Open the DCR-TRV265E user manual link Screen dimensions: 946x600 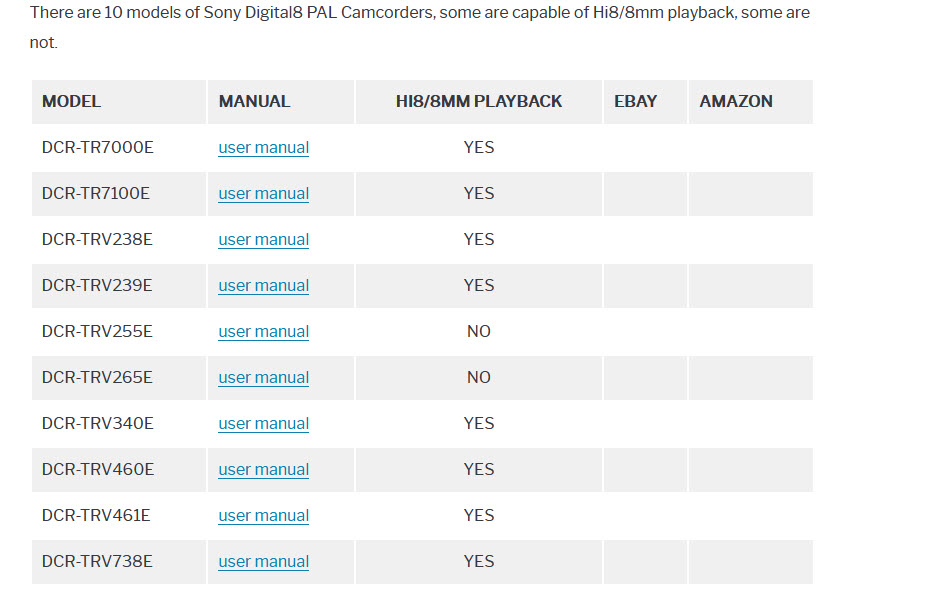click(263, 378)
